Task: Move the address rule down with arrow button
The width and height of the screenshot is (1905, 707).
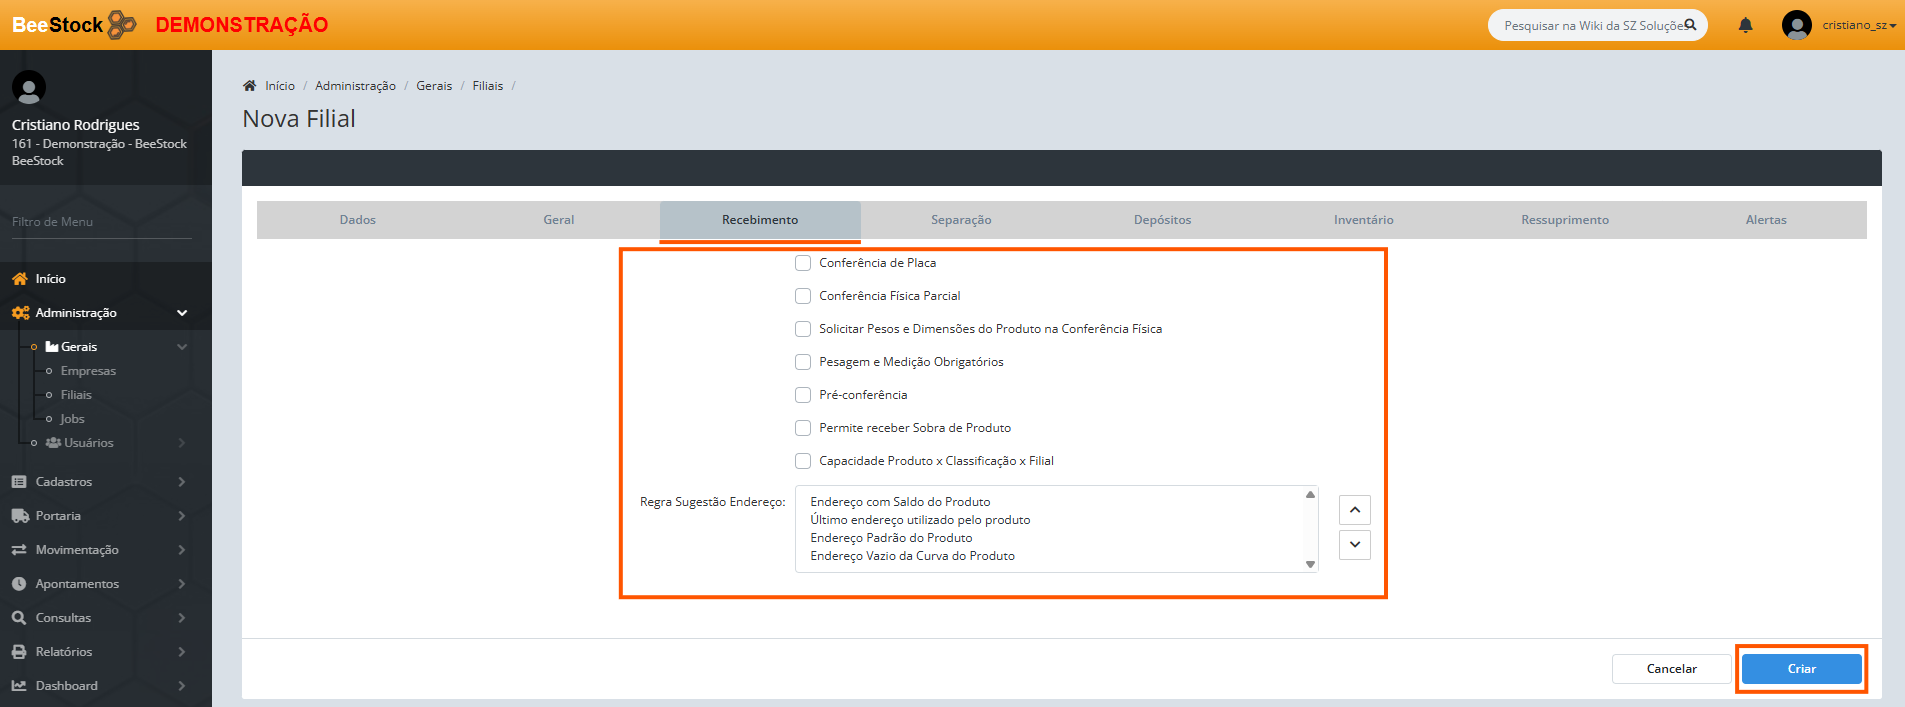Action: point(1354,545)
